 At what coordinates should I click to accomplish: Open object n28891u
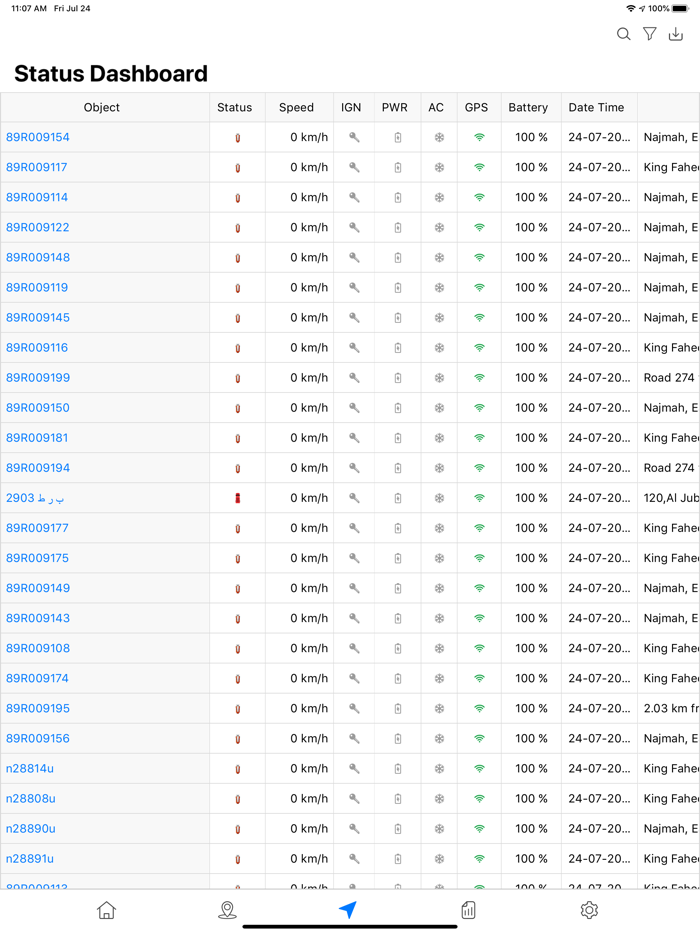coord(30,858)
